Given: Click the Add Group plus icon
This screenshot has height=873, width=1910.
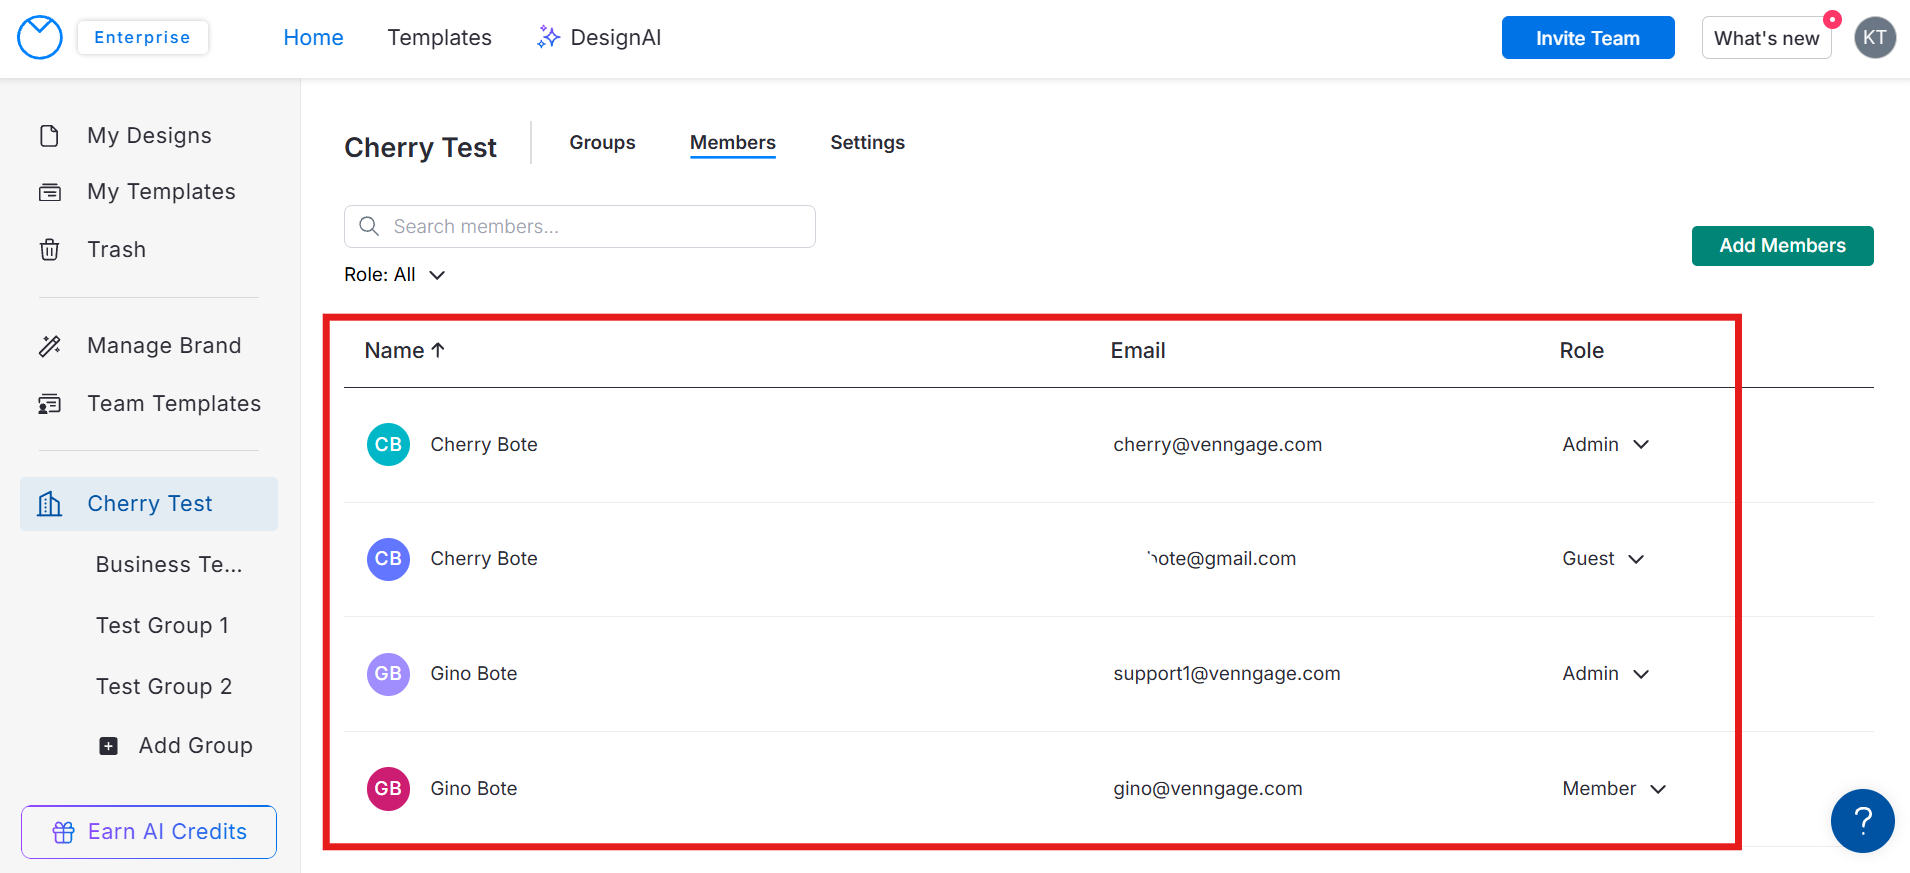Looking at the screenshot, I should (109, 746).
